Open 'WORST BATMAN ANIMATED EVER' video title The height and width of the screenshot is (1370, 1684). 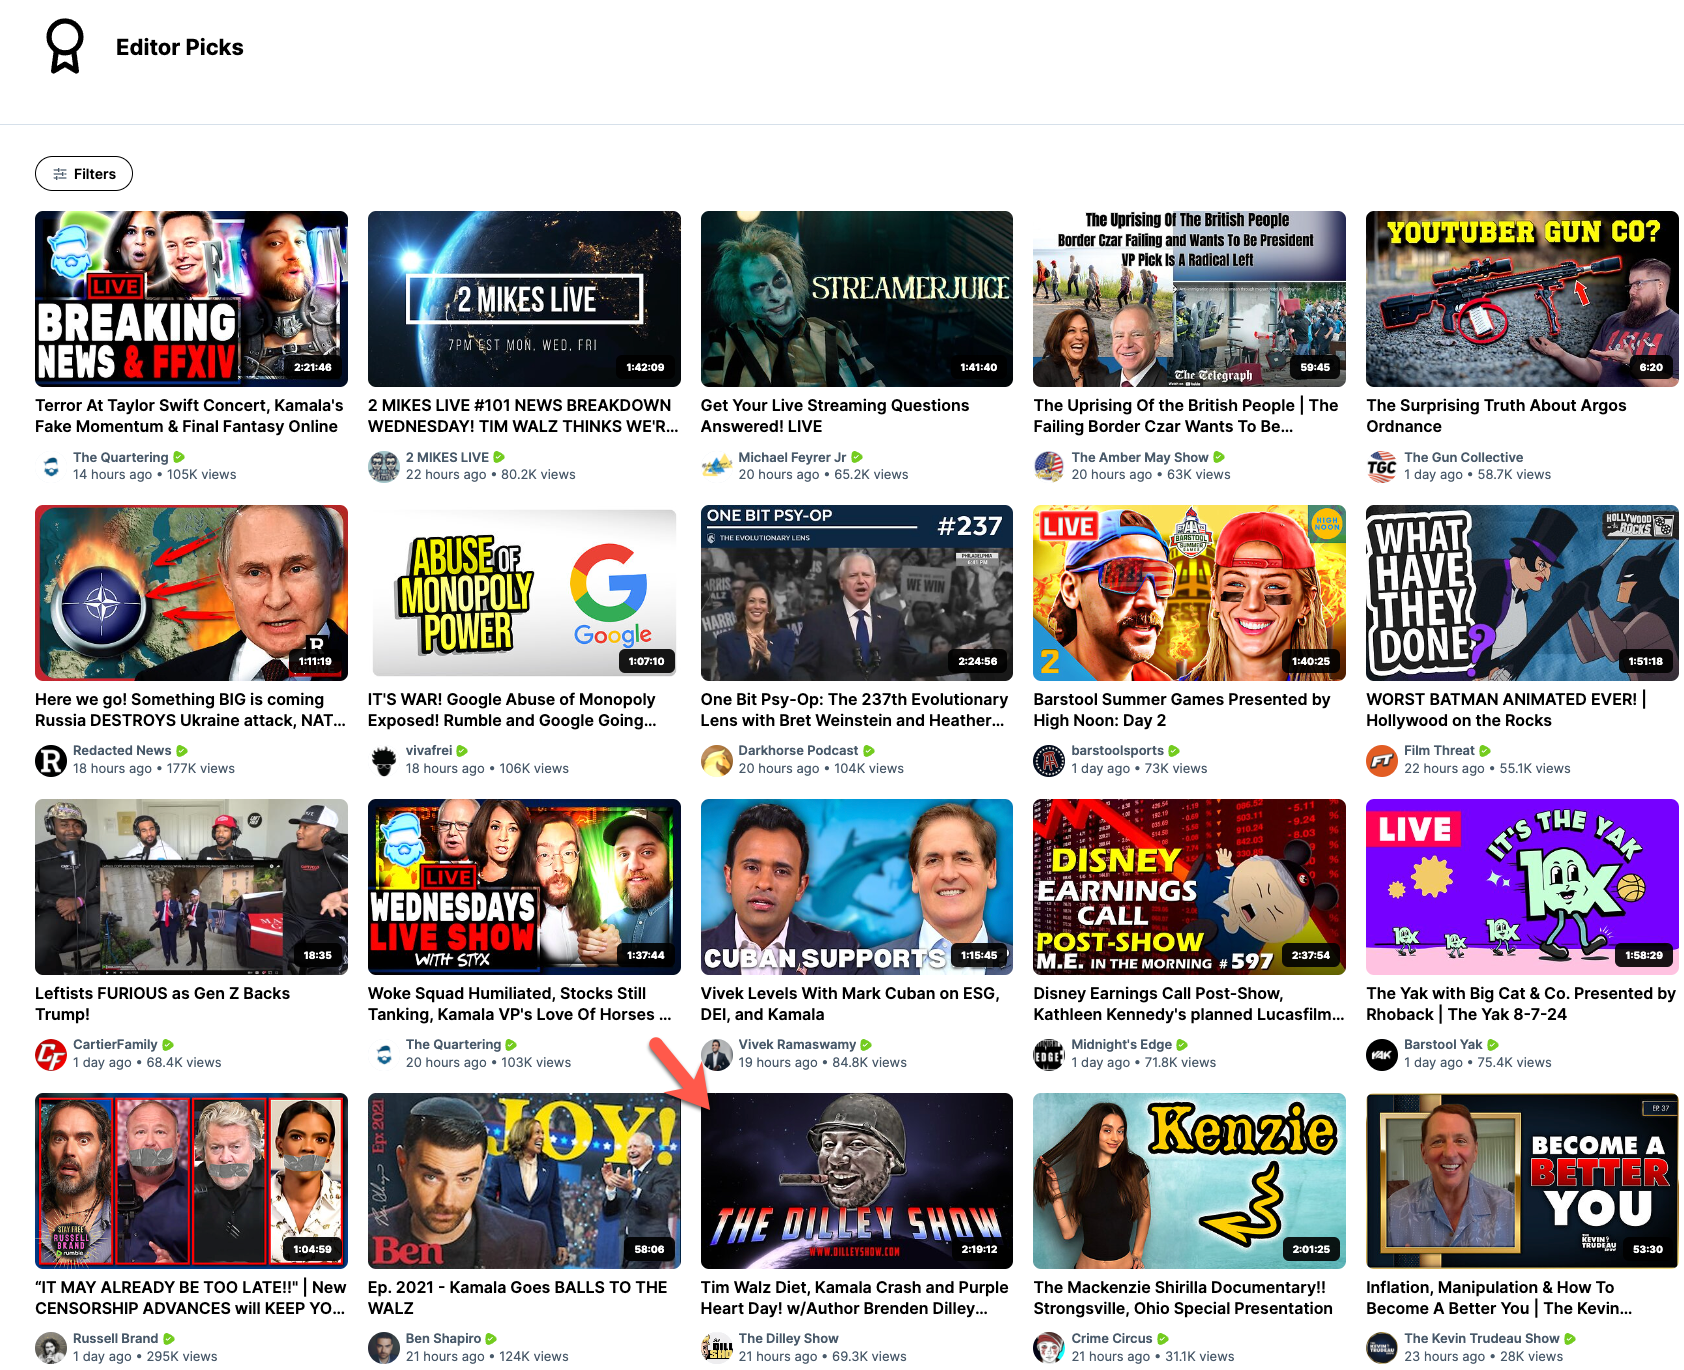click(1505, 710)
